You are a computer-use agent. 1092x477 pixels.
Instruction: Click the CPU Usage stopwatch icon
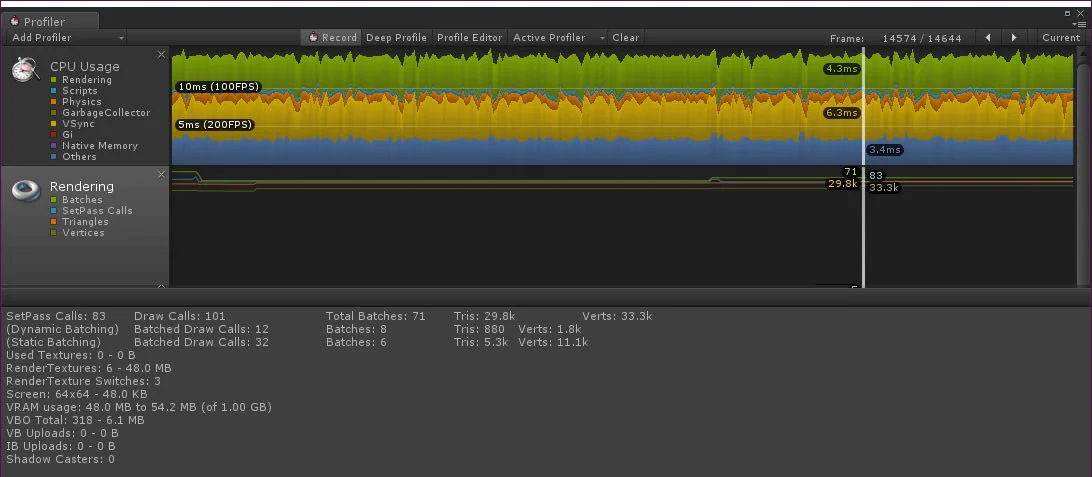(26, 68)
